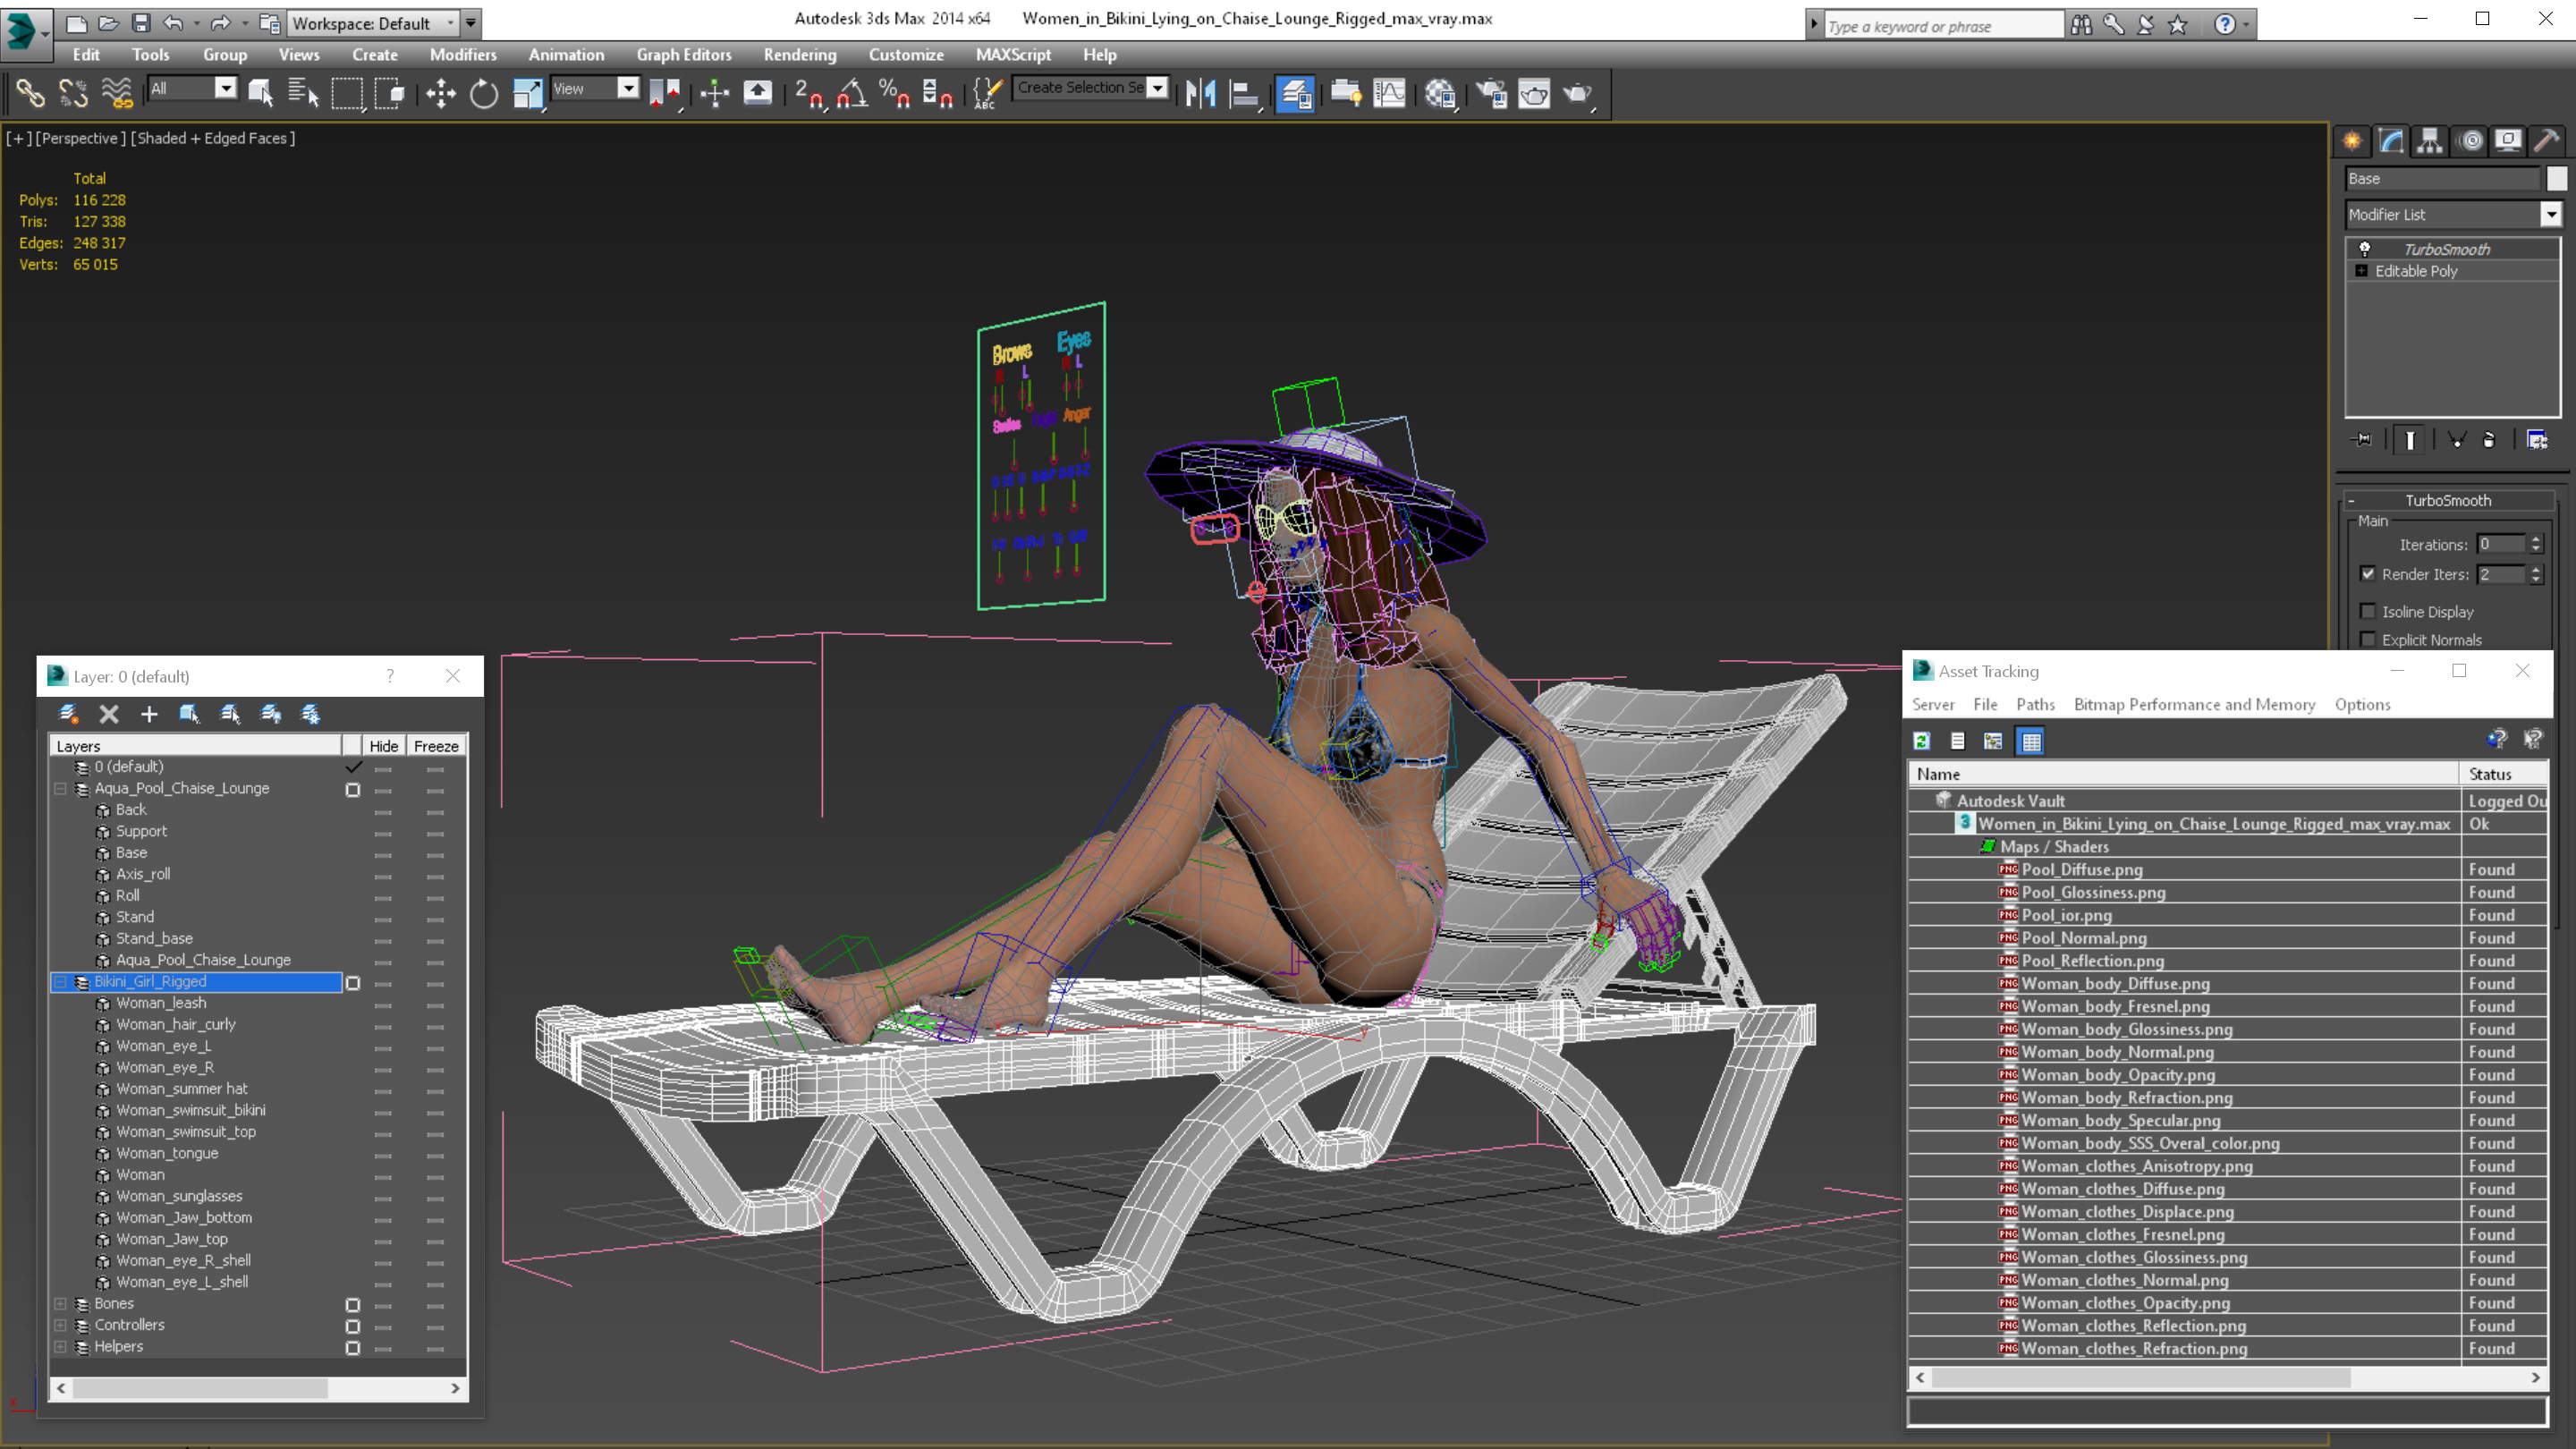The height and width of the screenshot is (1449, 2576).
Task: Expand the Controllers layer
Action: [60, 1325]
